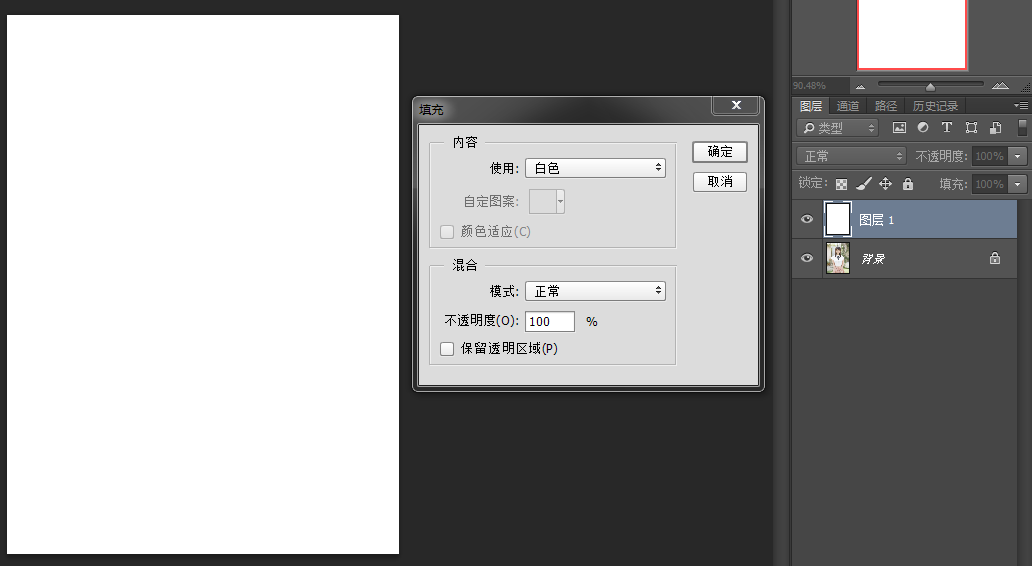Open the layer blend mode 正常 dropdown
Viewport: 1032px width, 566px height.
pos(852,156)
